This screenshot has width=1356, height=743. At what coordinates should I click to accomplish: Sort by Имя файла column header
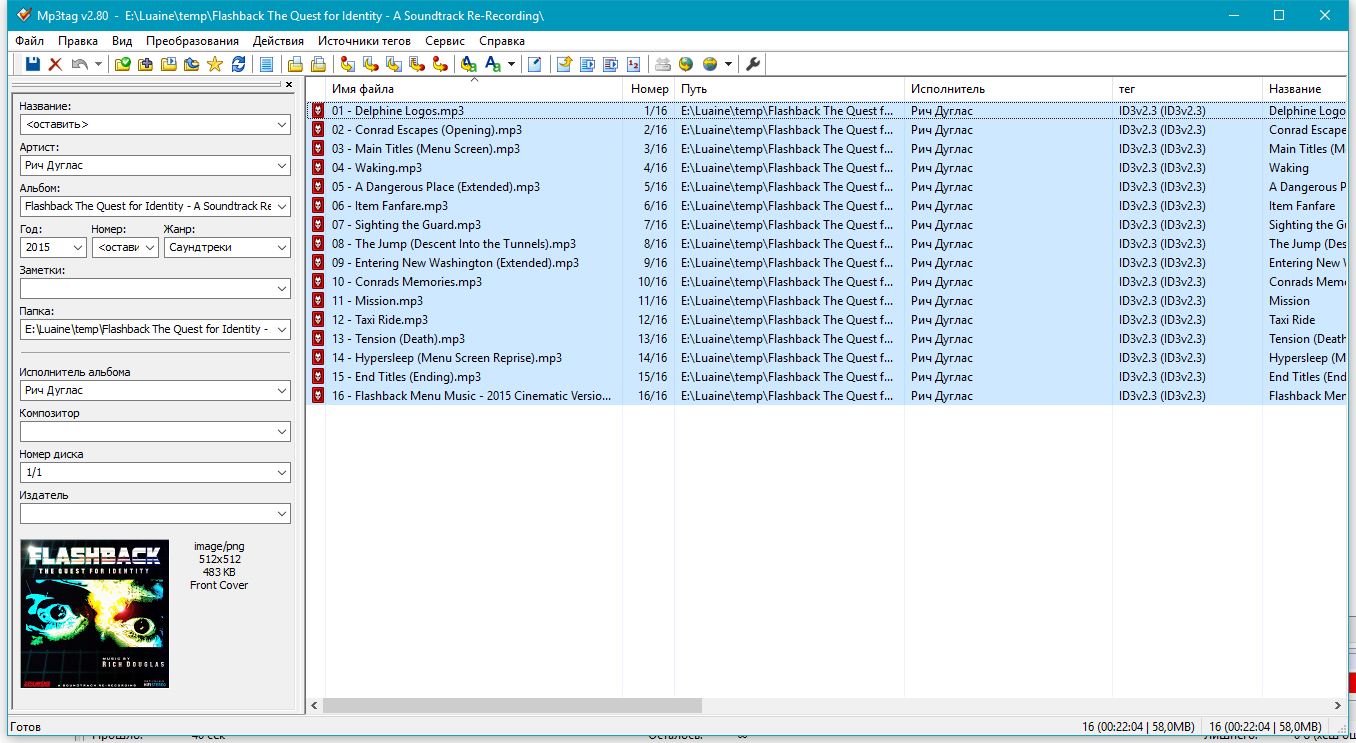tap(474, 89)
